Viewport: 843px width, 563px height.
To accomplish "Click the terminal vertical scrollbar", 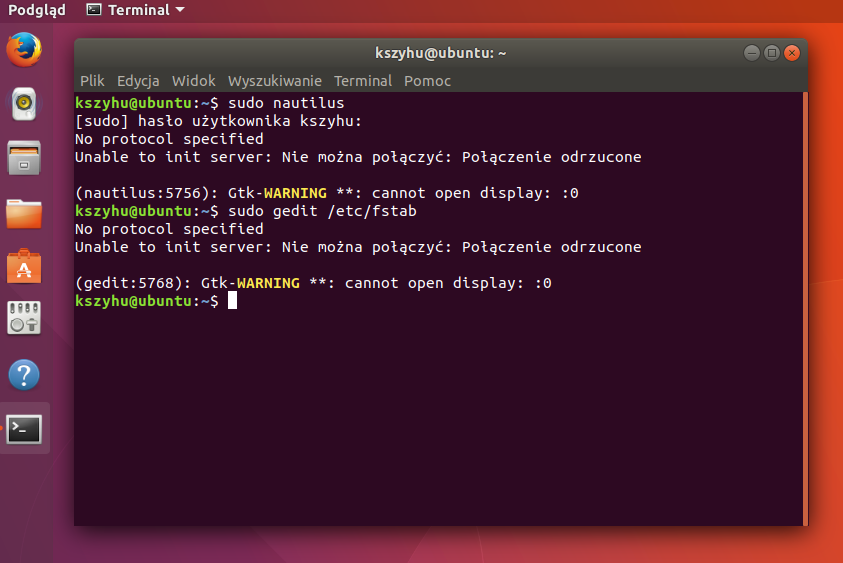I will click(x=805, y=308).
